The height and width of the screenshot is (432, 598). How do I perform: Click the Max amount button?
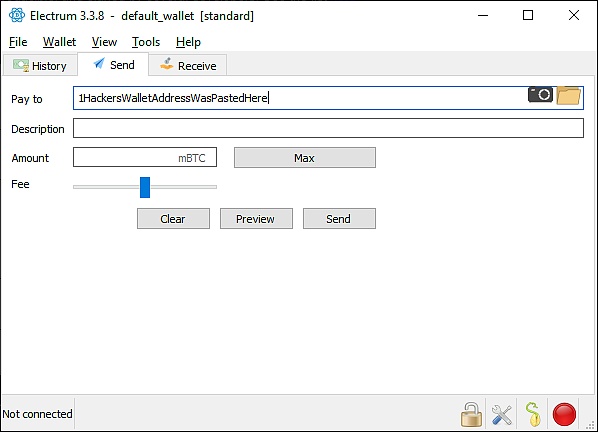[x=305, y=157]
